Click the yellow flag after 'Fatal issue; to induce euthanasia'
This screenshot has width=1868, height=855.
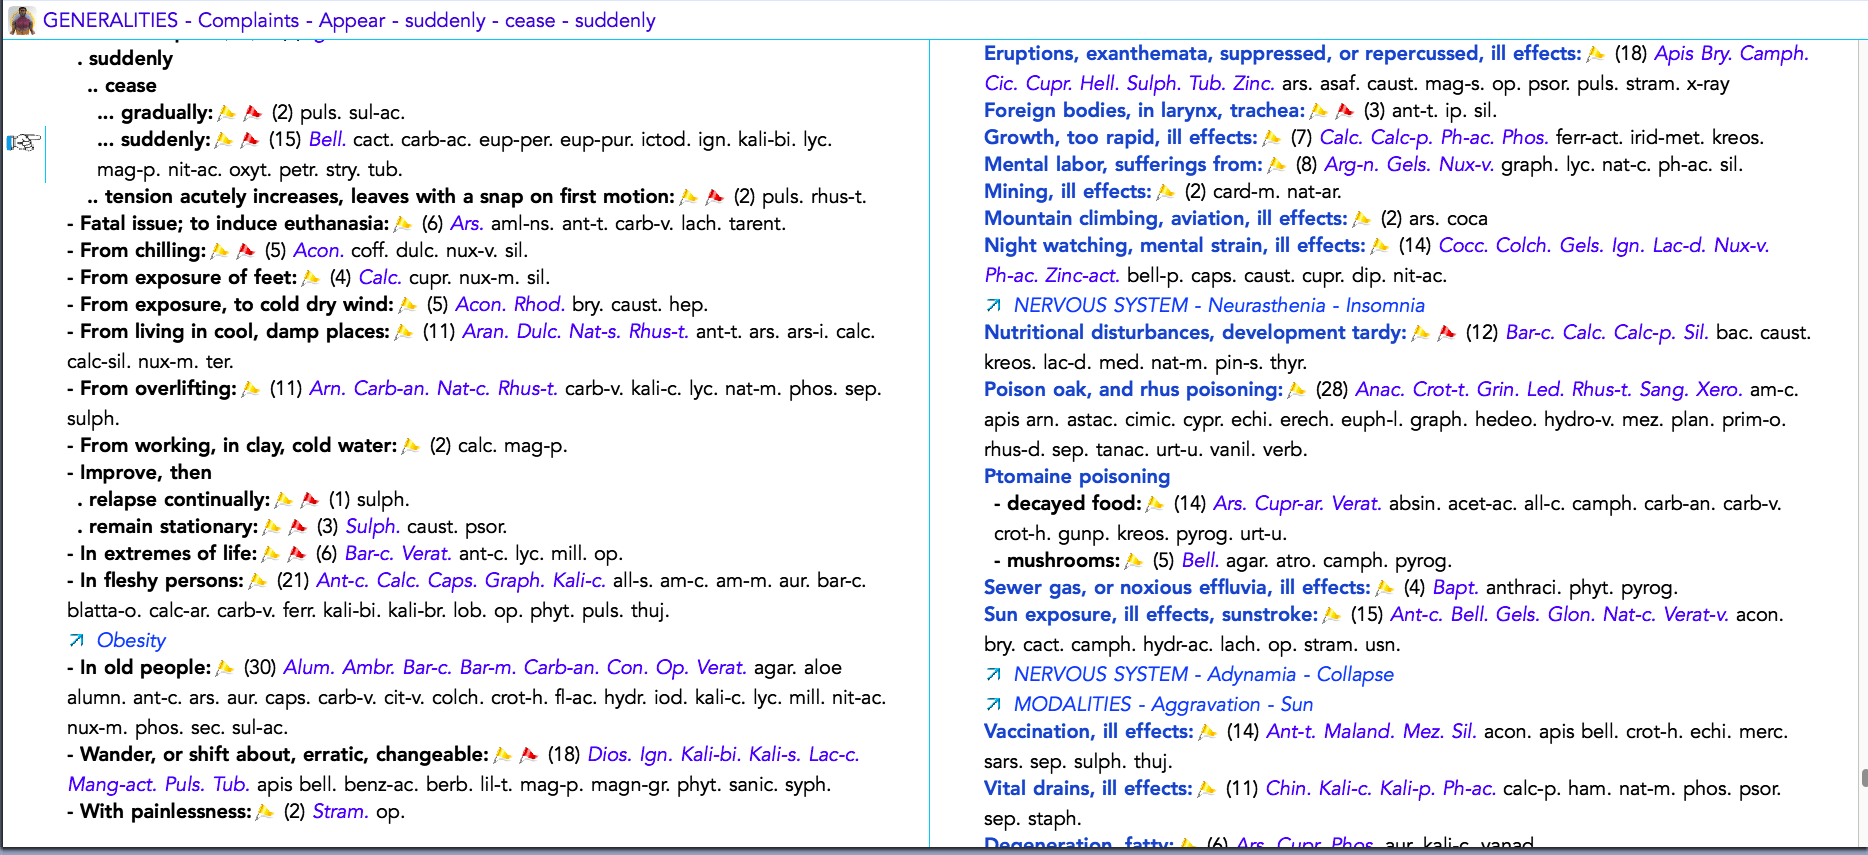pyautogui.click(x=403, y=223)
